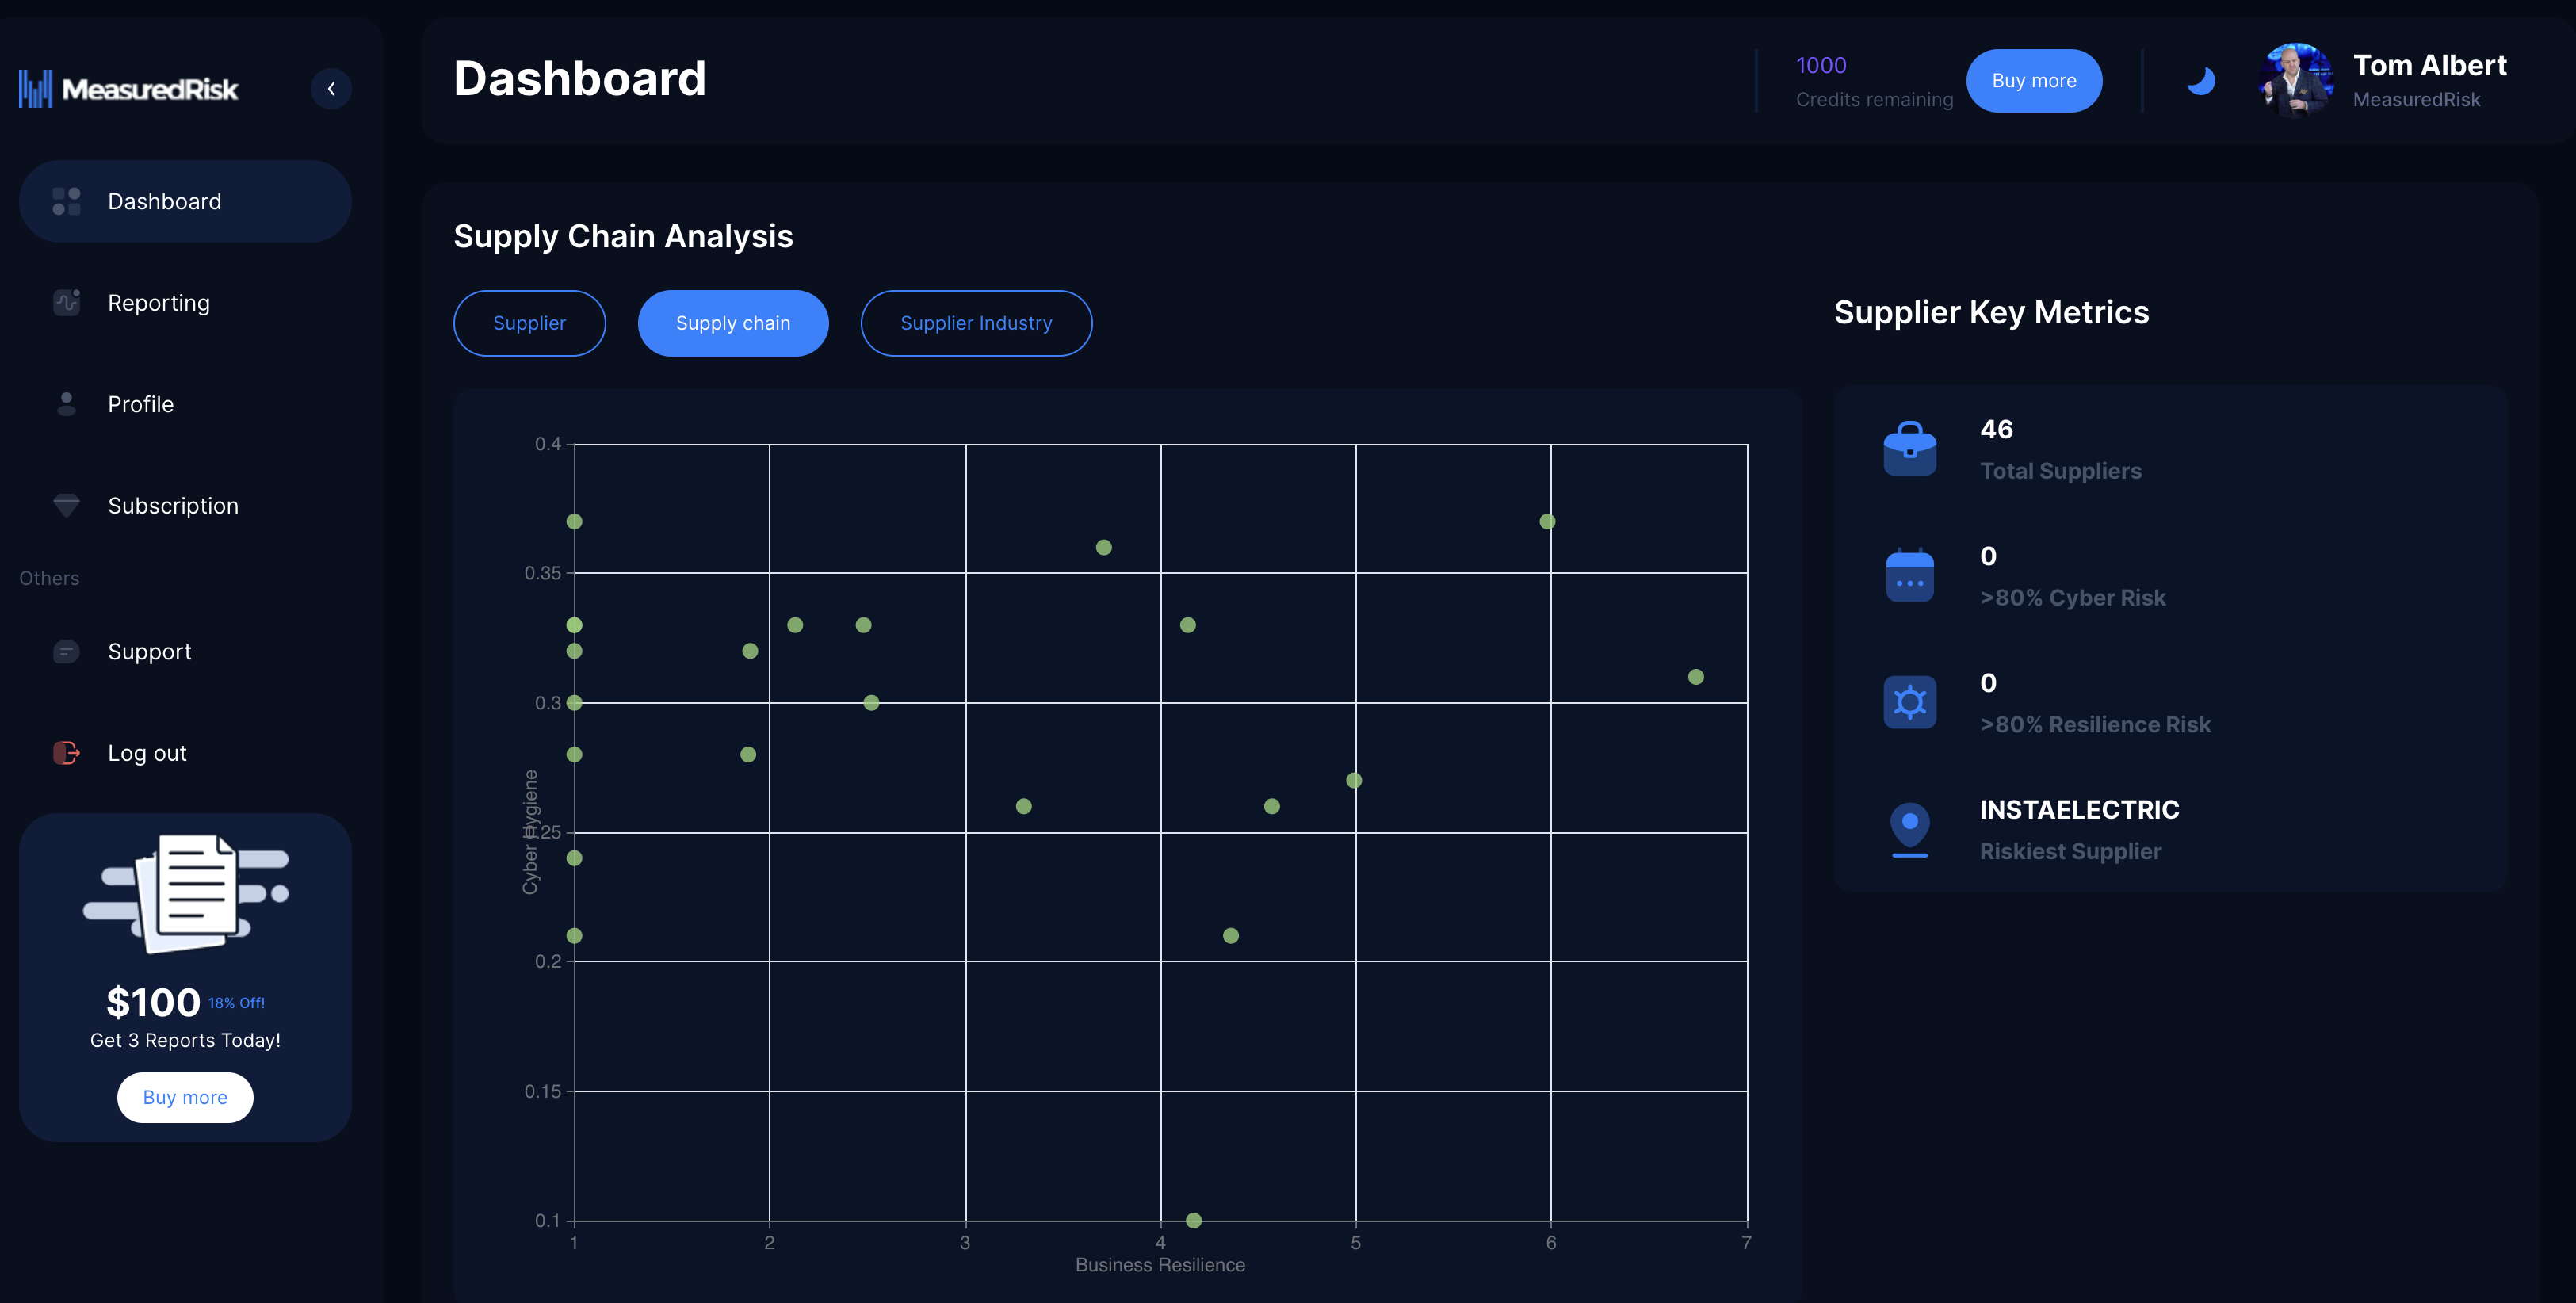This screenshot has width=2576, height=1303.
Task: Click the Resilience Risk gear icon
Action: (1909, 702)
